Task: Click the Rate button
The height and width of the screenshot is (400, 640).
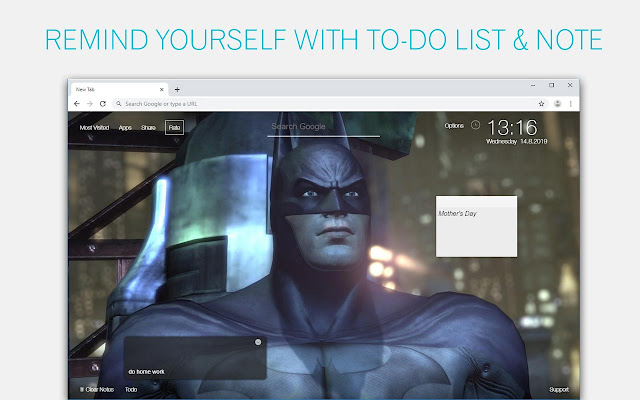Action: pyautogui.click(x=174, y=127)
